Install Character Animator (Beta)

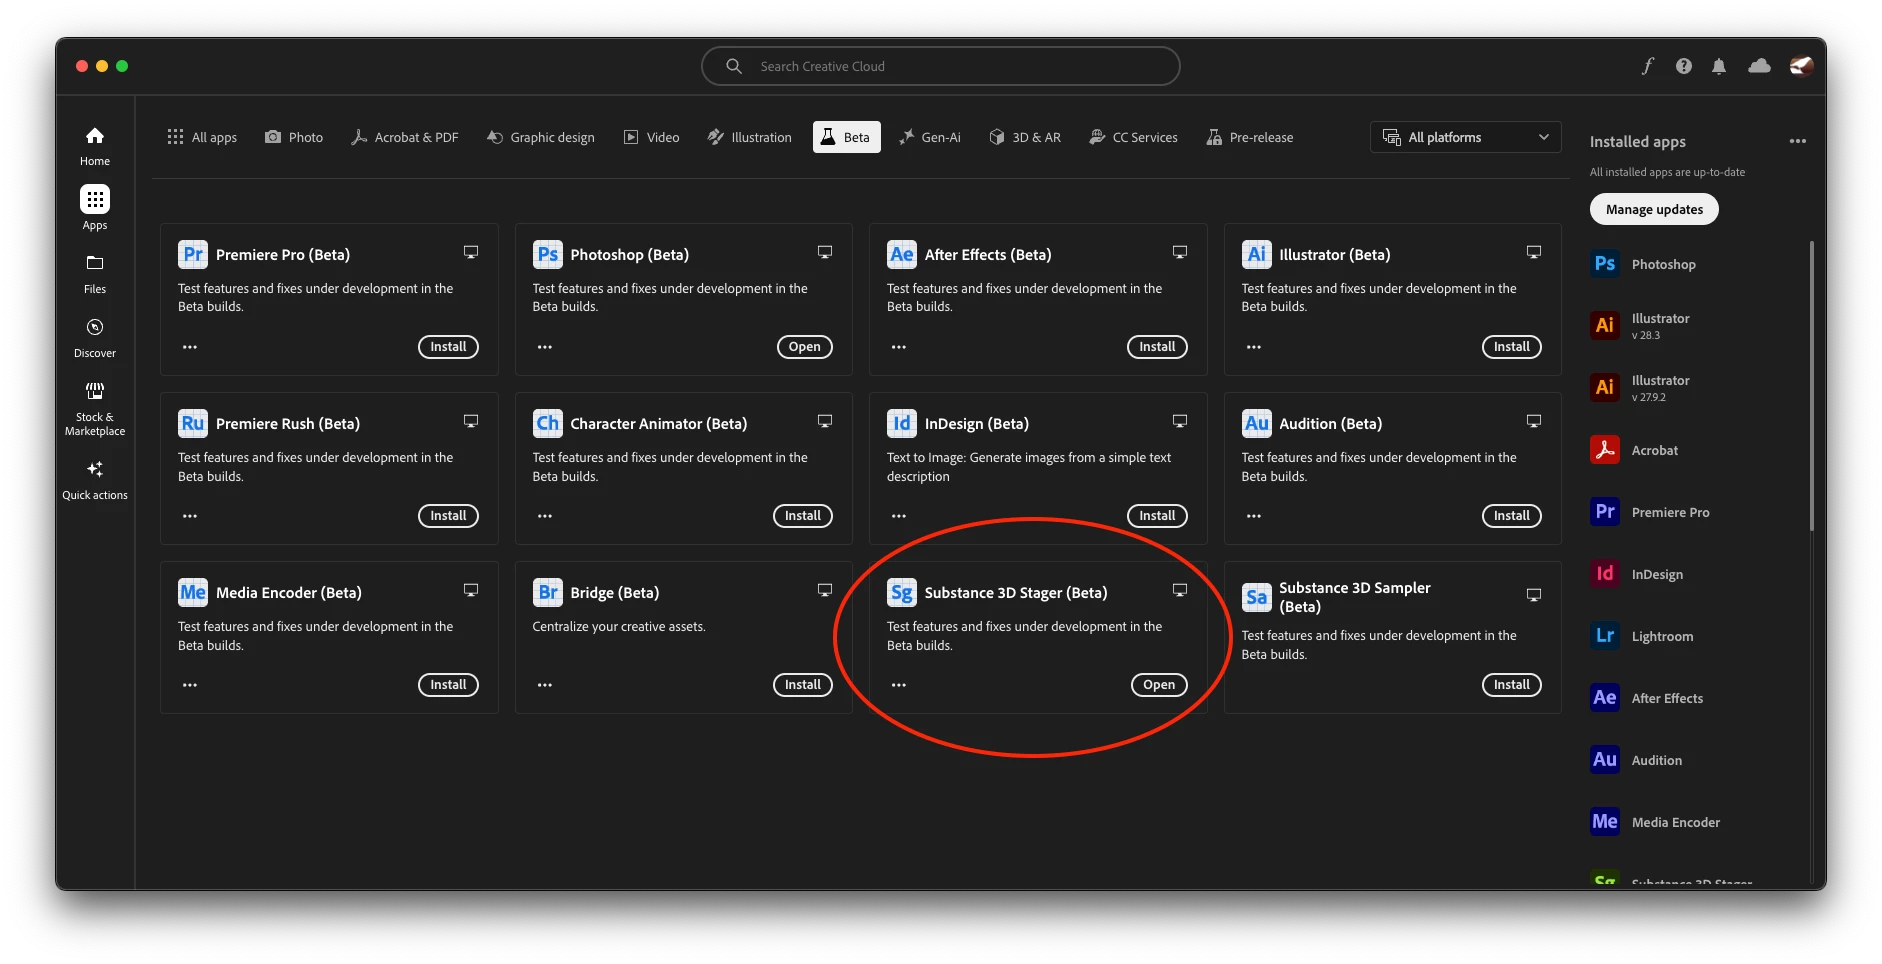click(x=802, y=516)
